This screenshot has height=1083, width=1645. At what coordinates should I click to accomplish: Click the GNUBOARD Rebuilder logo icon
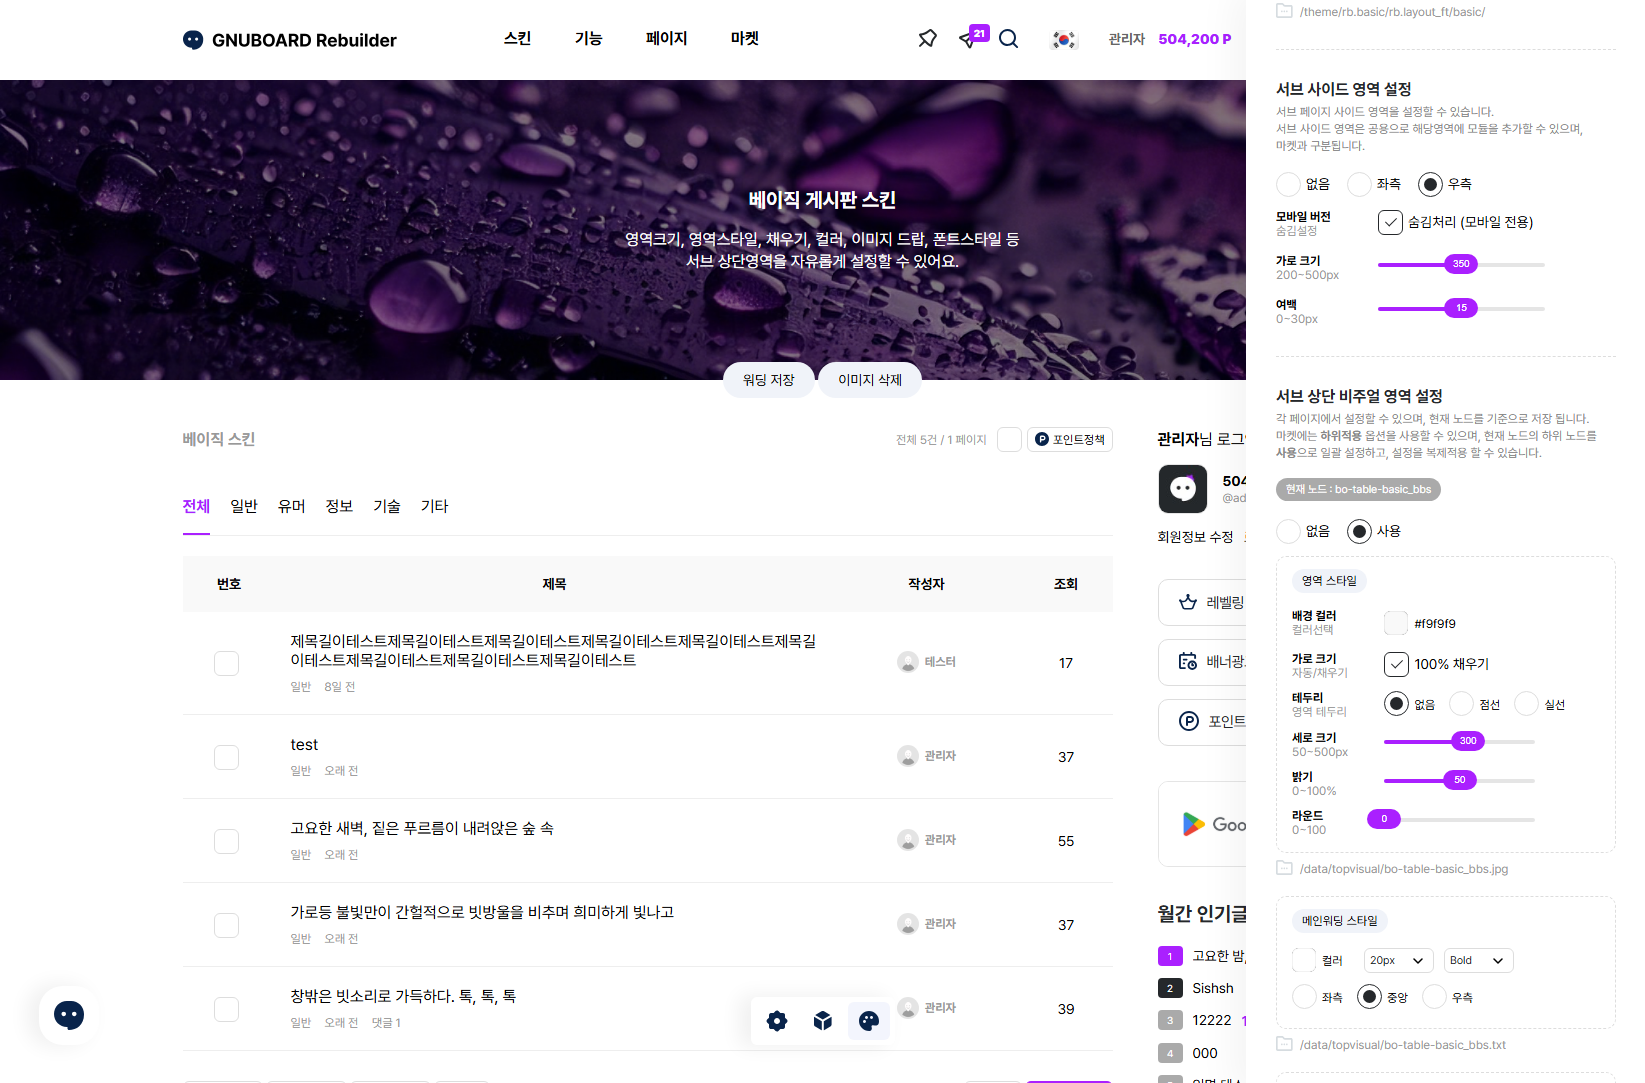pyautogui.click(x=193, y=40)
